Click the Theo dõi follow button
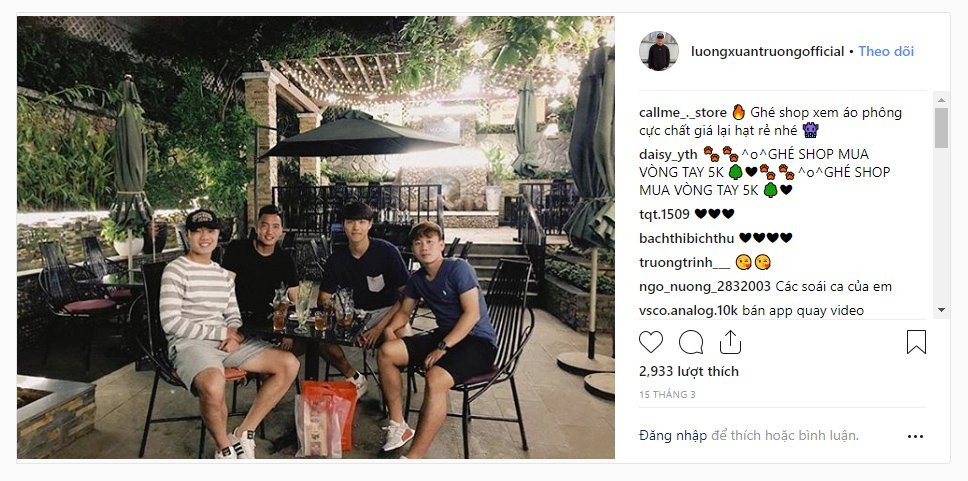Image resolution: width=968 pixels, height=481 pixels. 886,51
